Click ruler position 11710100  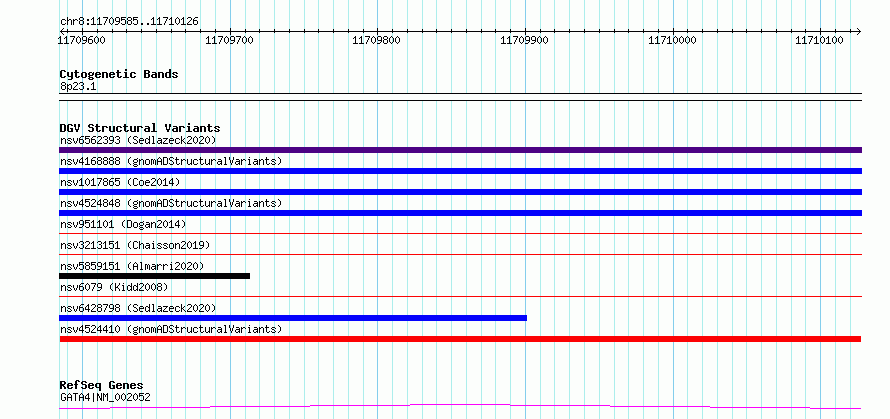click(819, 40)
